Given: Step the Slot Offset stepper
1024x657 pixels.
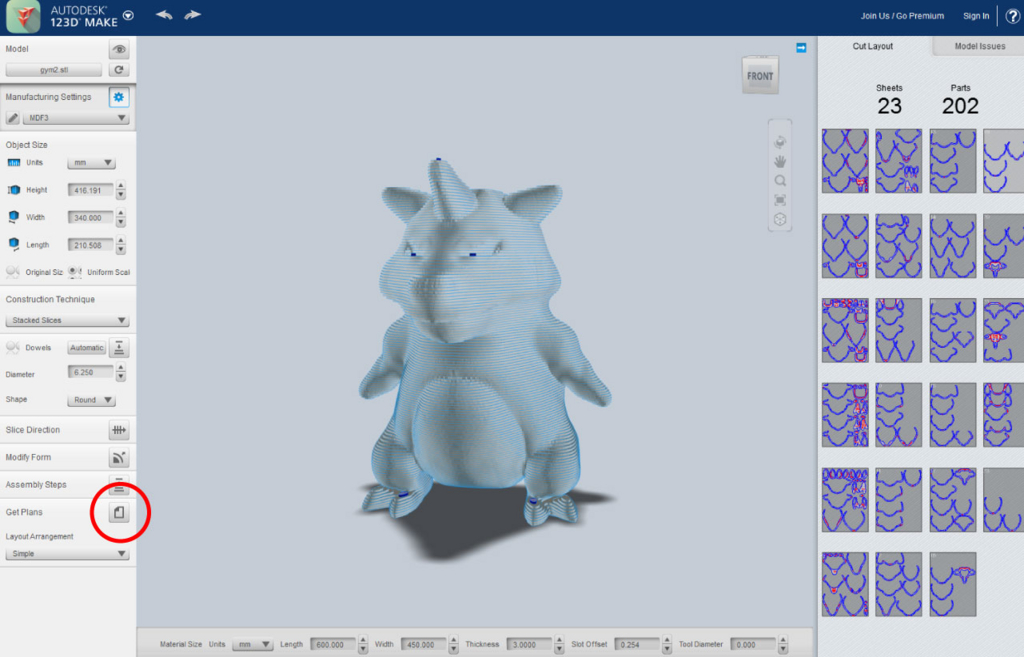Looking at the screenshot, I should (x=667, y=645).
